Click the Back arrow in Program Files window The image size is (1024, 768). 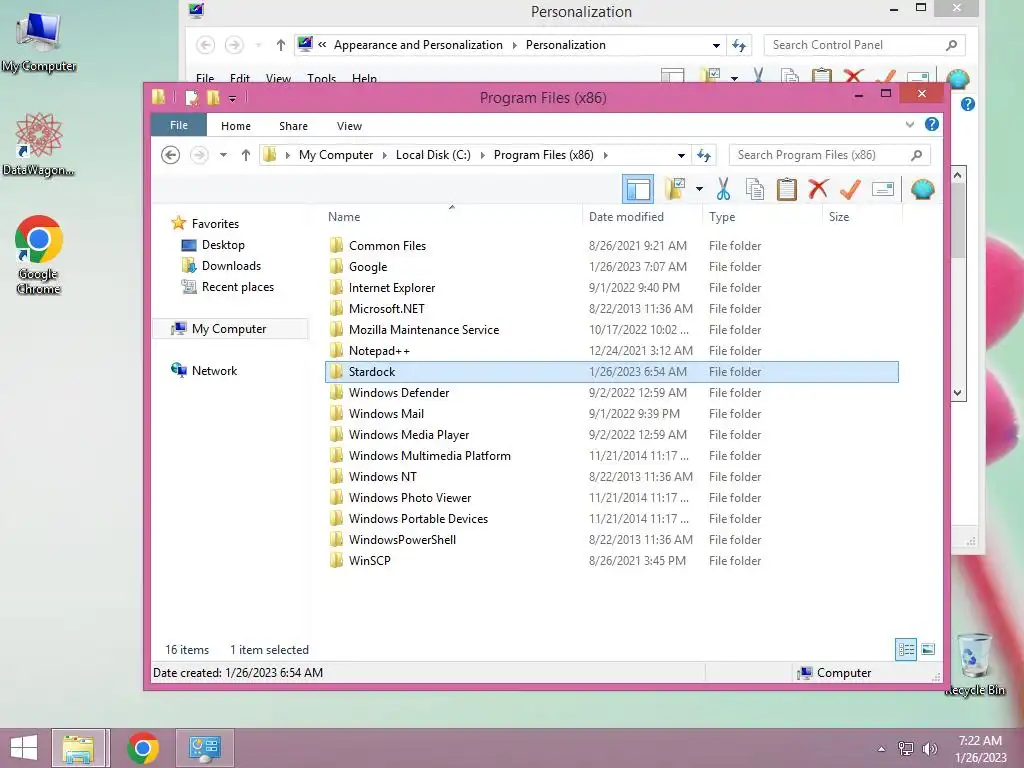(x=170, y=155)
